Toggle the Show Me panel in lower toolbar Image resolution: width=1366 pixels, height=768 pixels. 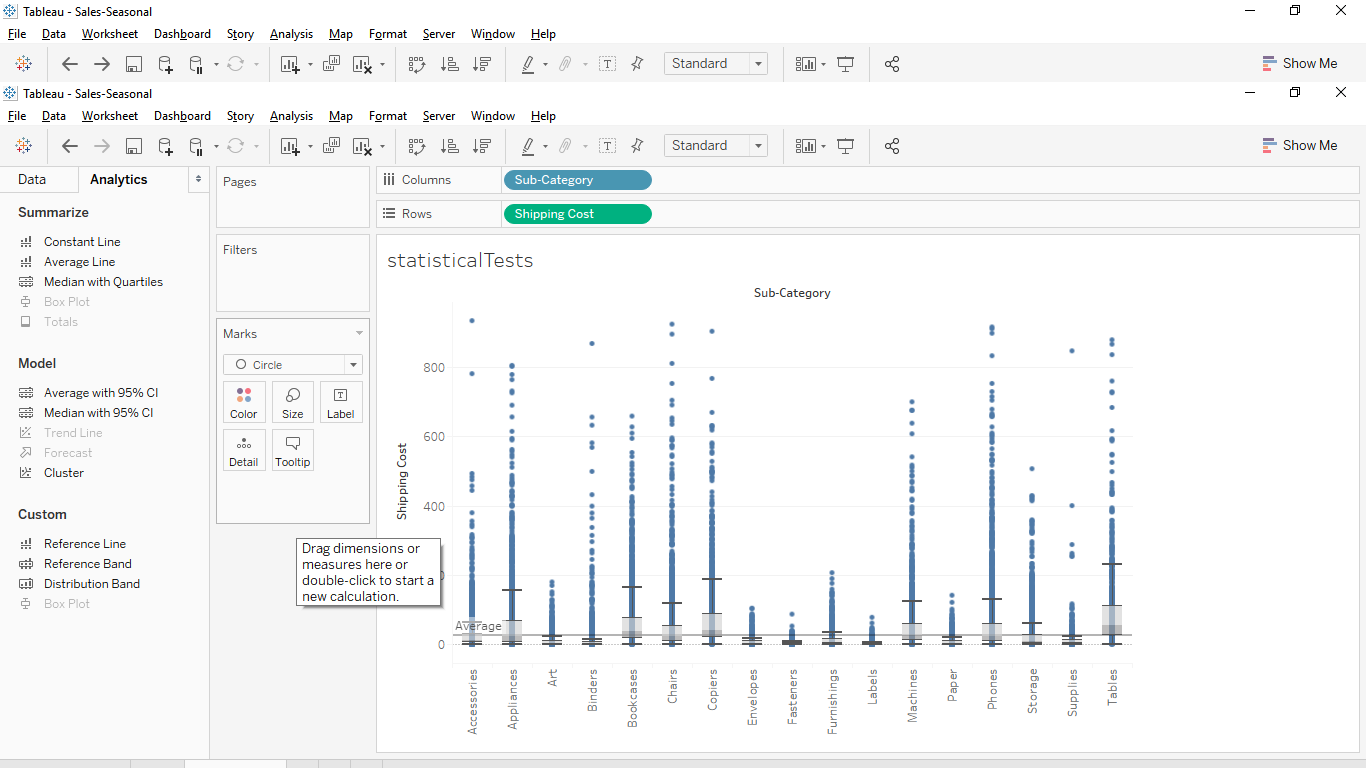click(x=1299, y=146)
